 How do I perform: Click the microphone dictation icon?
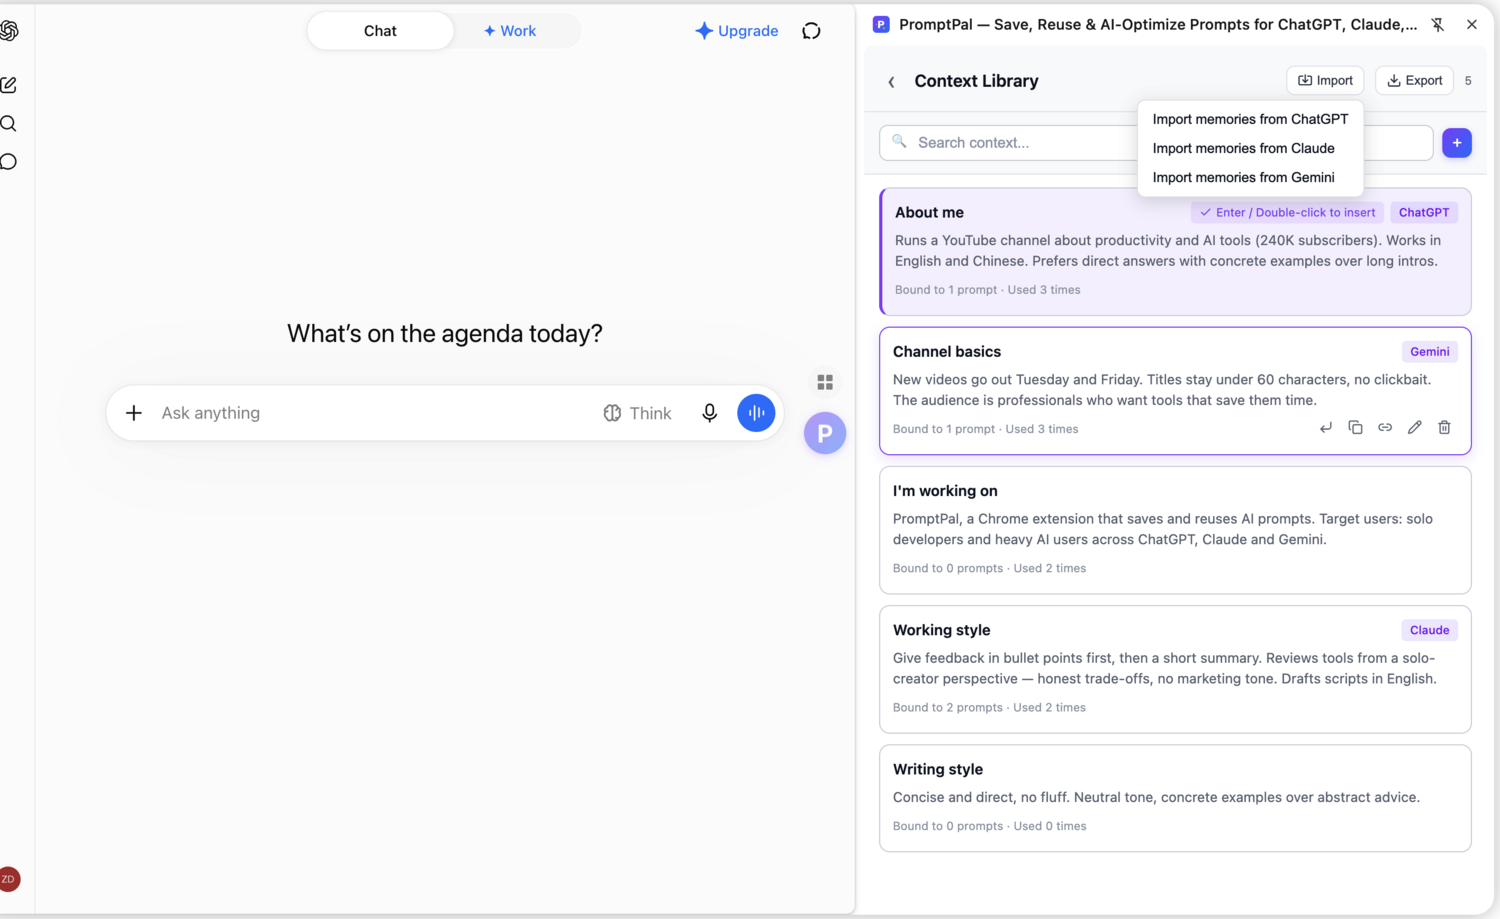pyautogui.click(x=709, y=413)
